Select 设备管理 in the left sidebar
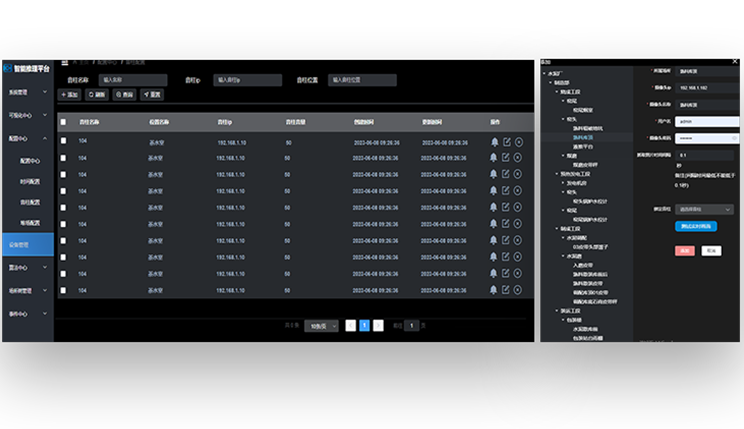The width and height of the screenshot is (744, 429). point(26,244)
